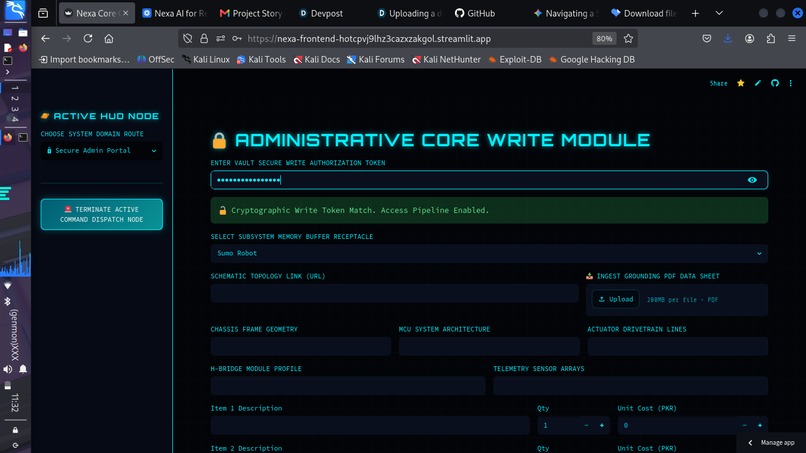806x453 pixels.
Task: Click the star favorite icon in app header
Action: pos(741,83)
